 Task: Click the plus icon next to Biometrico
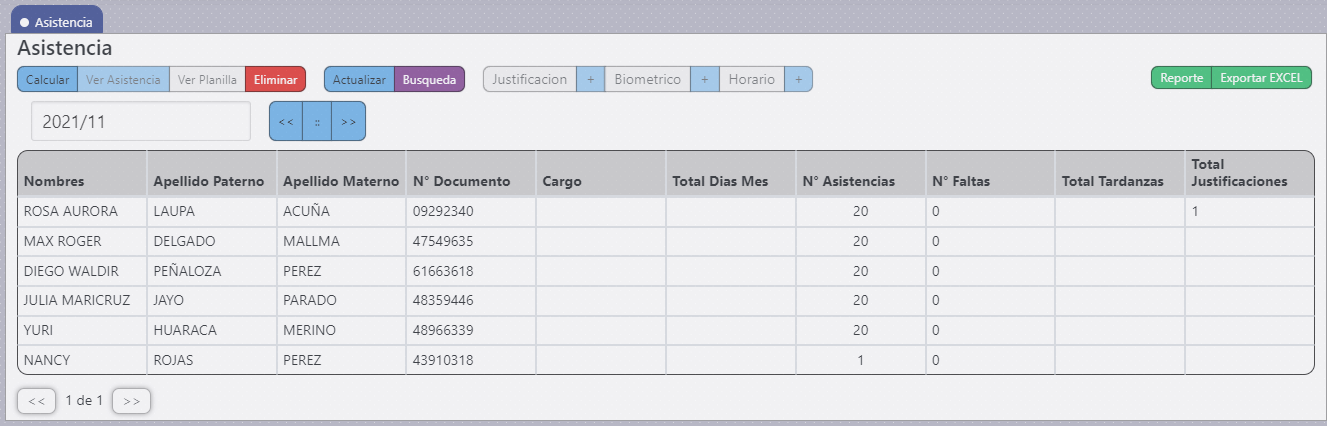[704, 79]
